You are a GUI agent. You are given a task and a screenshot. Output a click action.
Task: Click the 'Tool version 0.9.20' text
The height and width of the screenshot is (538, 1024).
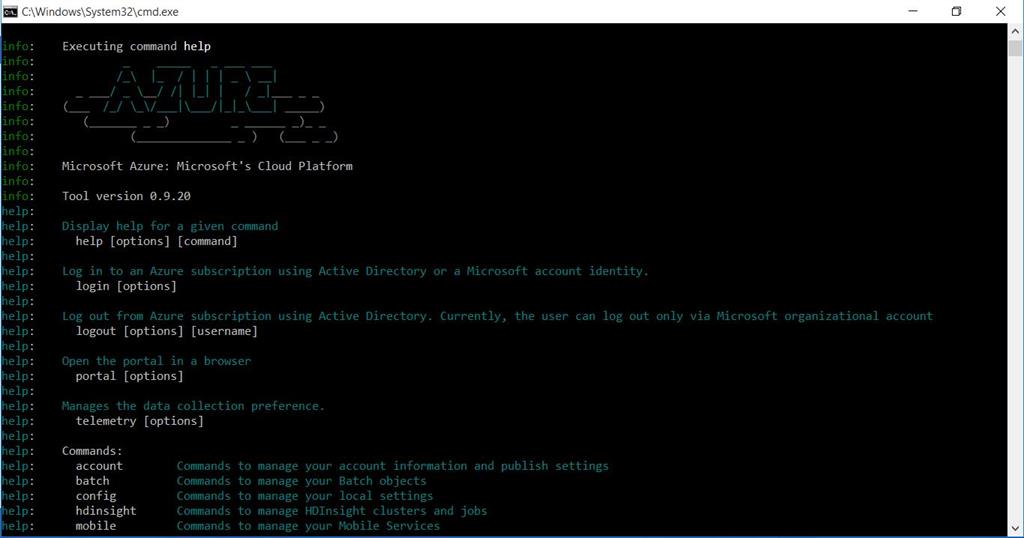point(126,196)
